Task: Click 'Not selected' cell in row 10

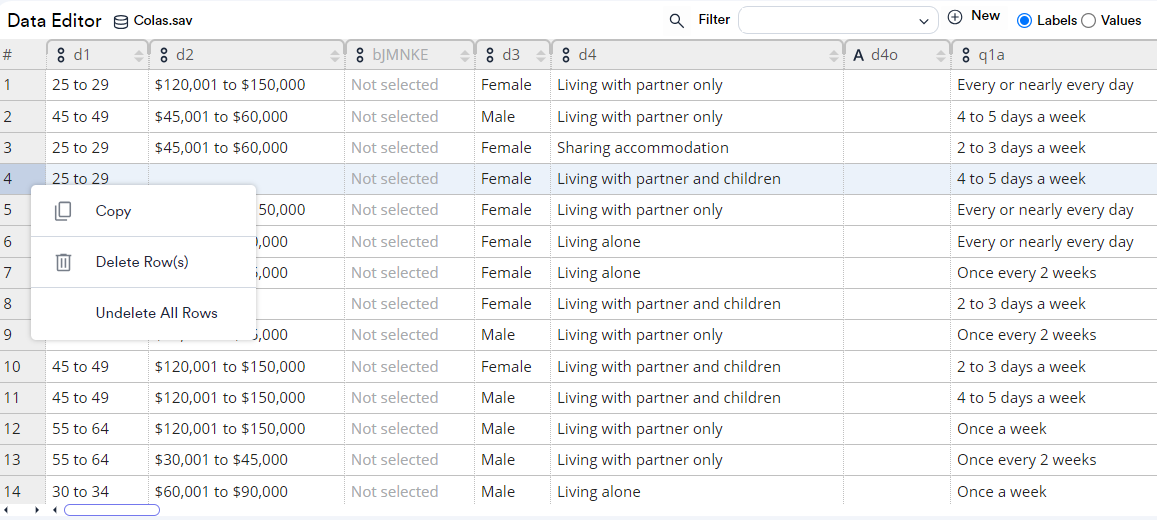Action: point(410,367)
